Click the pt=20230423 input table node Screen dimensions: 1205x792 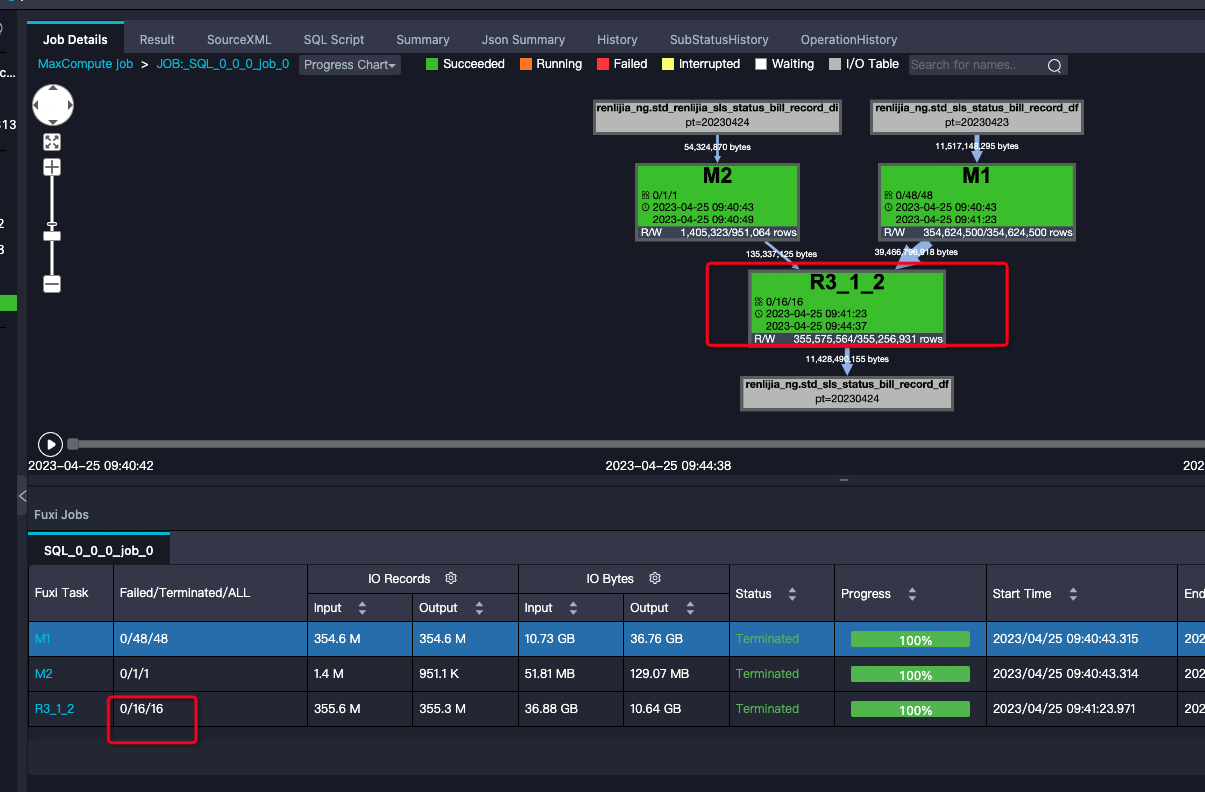[977, 116]
